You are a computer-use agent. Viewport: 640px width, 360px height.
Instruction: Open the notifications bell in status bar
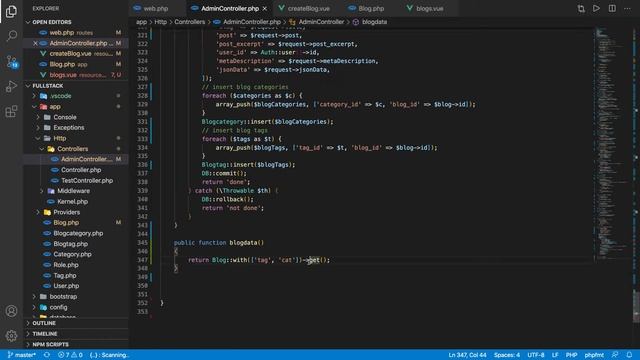point(629,355)
